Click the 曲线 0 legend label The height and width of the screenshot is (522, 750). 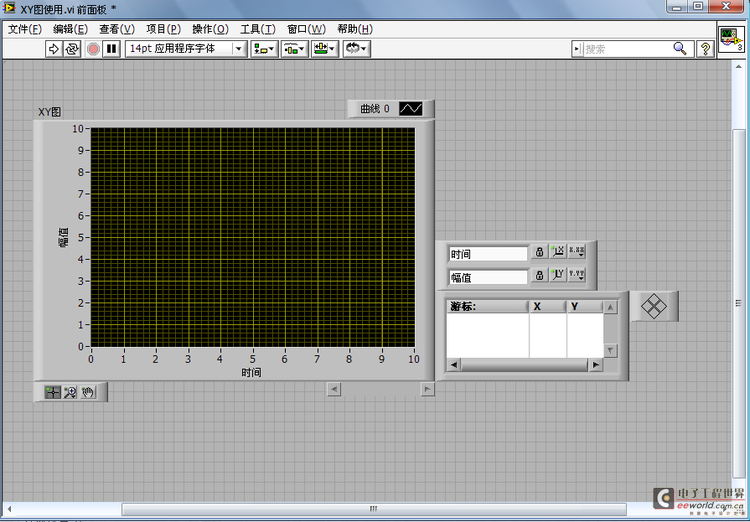(x=375, y=109)
